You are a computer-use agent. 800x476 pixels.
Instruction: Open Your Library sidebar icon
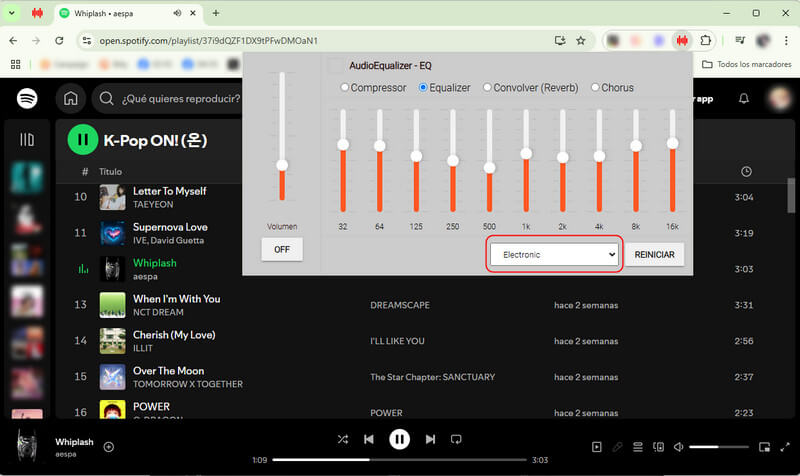coord(27,139)
